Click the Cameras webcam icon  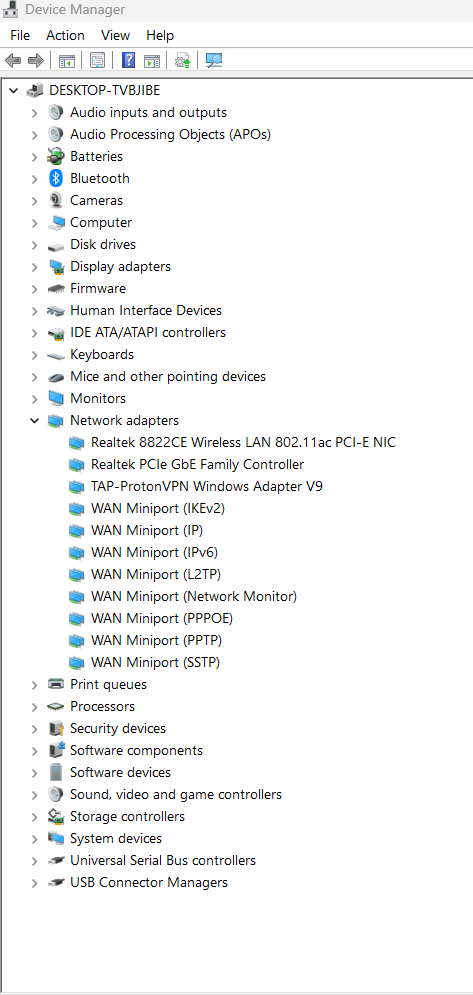pyautogui.click(x=57, y=201)
